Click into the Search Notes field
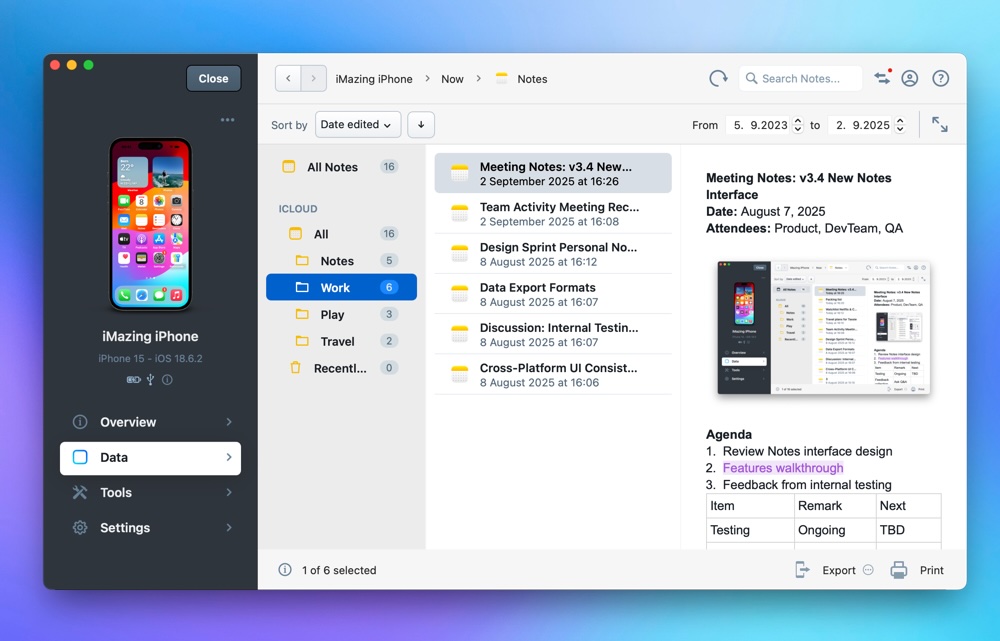This screenshot has height=641, width=1000. (x=800, y=78)
